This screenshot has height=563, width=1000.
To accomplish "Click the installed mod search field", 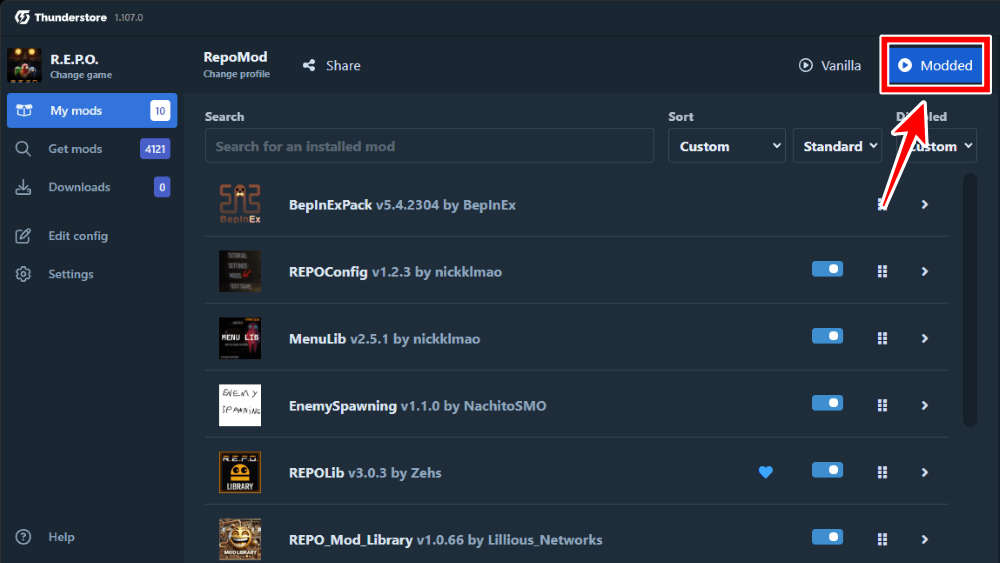I will (430, 146).
